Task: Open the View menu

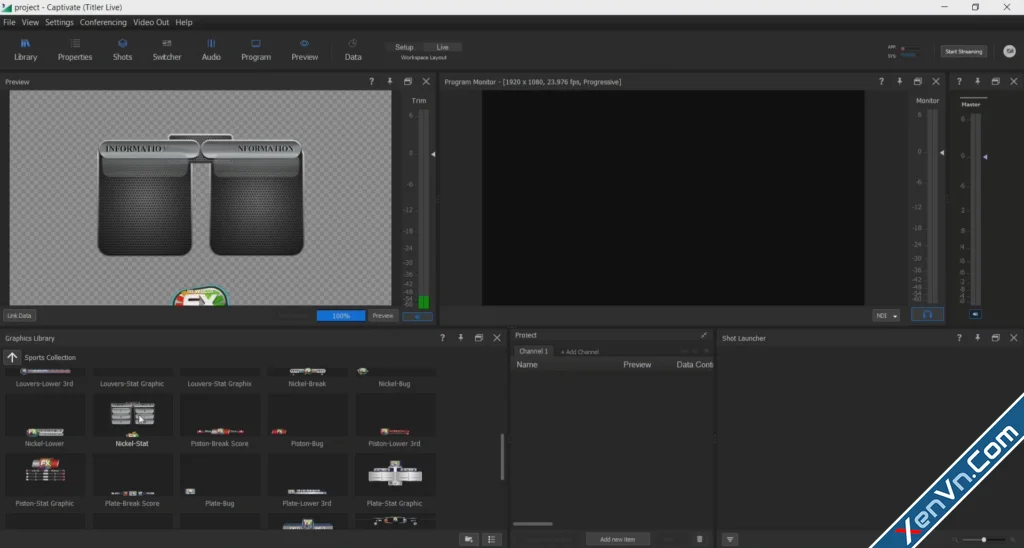Action: click(30, 22)
